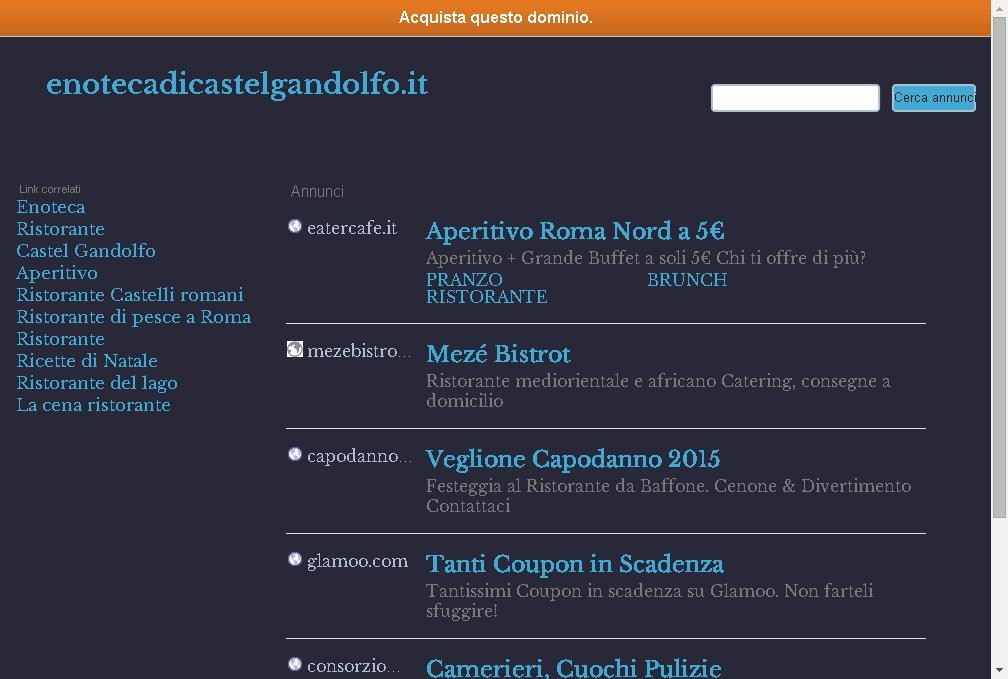1008x679 pixels.
Task: Click the consorzio domain text
Action: (x=354, y=666)
